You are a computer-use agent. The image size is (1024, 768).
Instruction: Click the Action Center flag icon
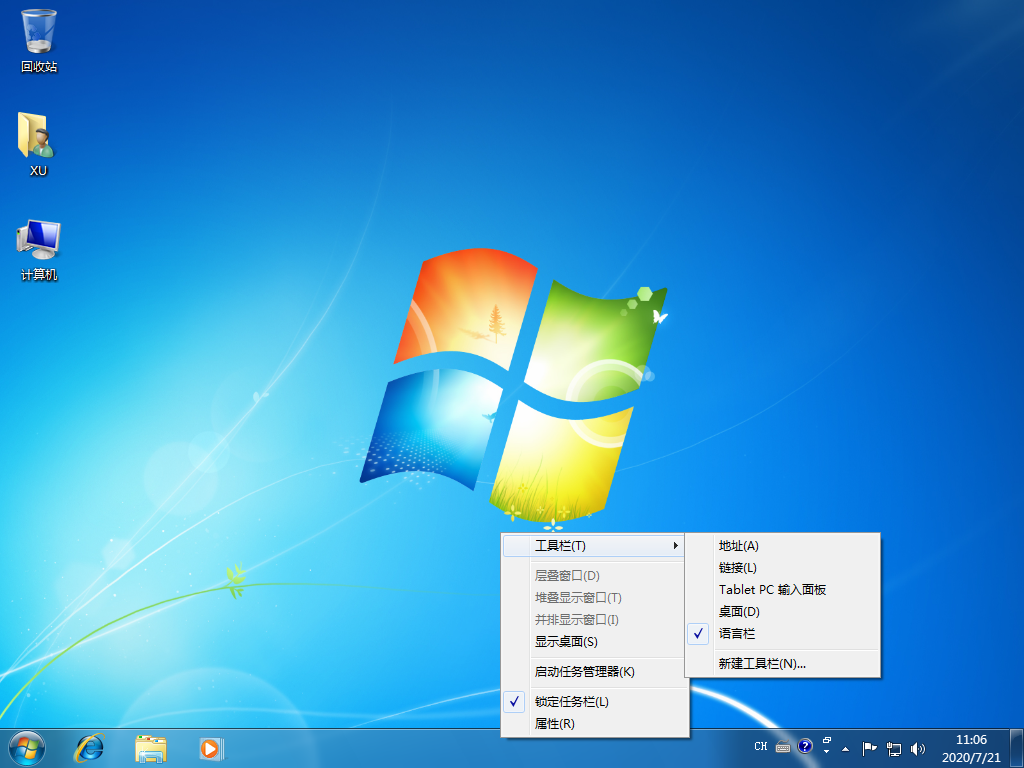pyautogui.click(x=869, y=748)
